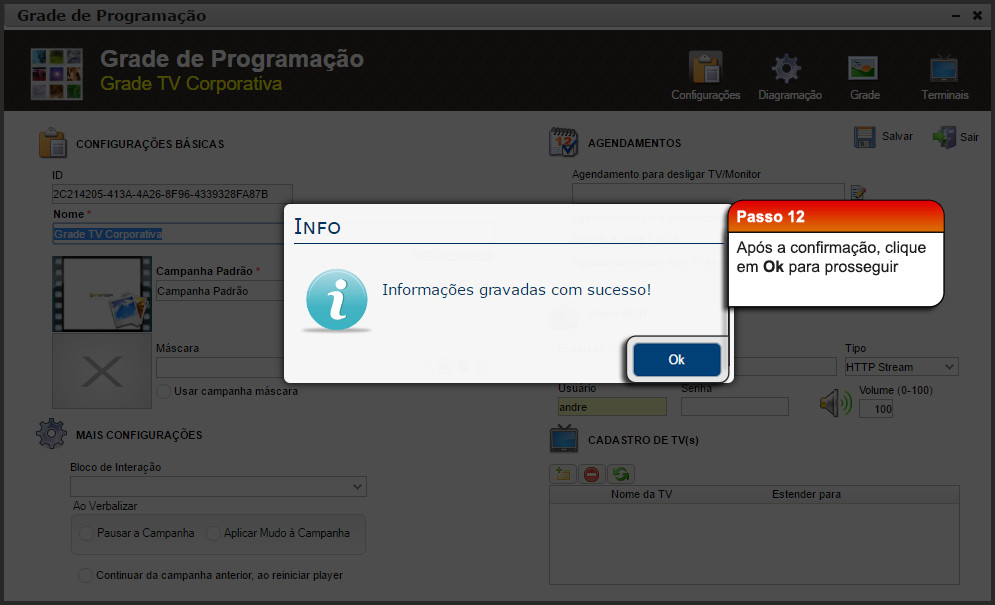Screen dimensions: 995x605
Task: Switch to the Grade section
Action: tap(863, 70)
